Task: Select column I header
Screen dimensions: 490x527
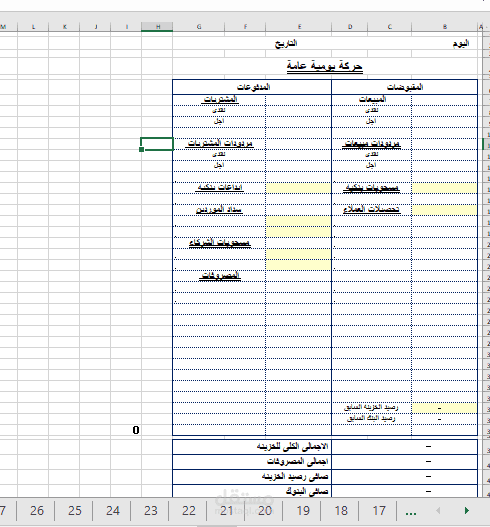Action: (126, 27)
